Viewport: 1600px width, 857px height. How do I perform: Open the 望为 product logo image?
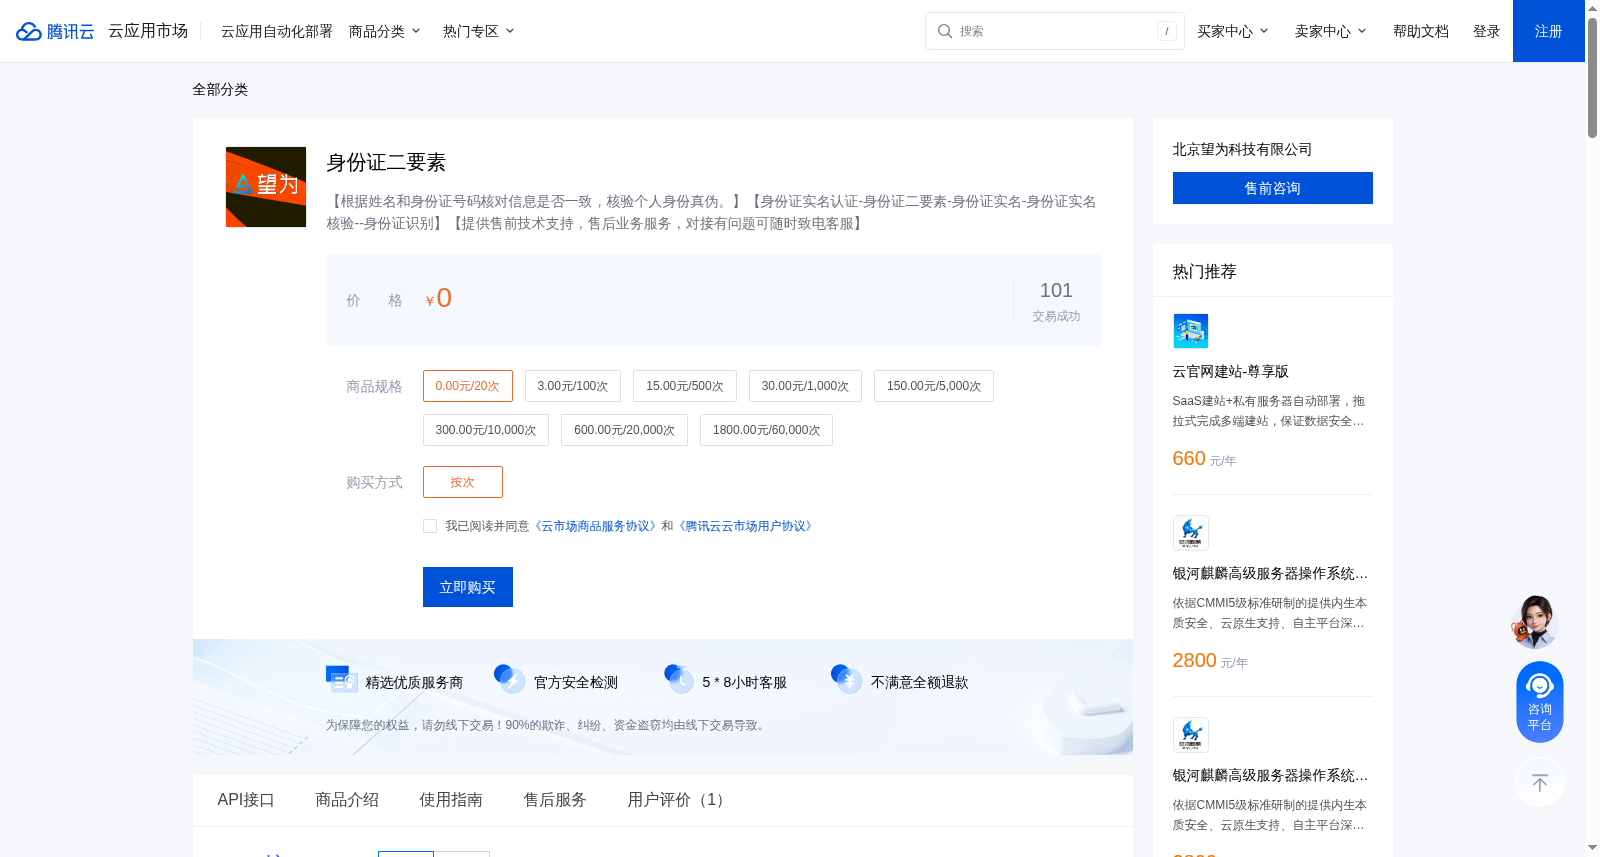click(266, 187)
